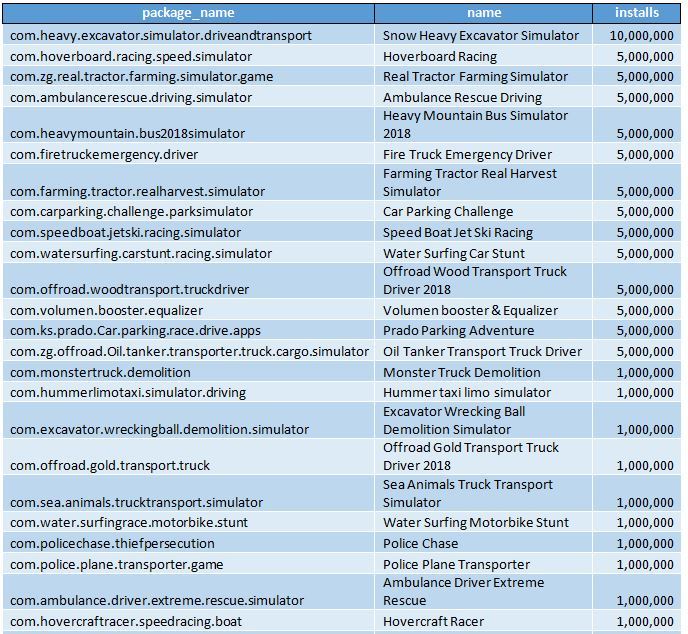
Task: Click com.ambulancerescue.driving.simulator cell
Action: (x=188, y=97)
